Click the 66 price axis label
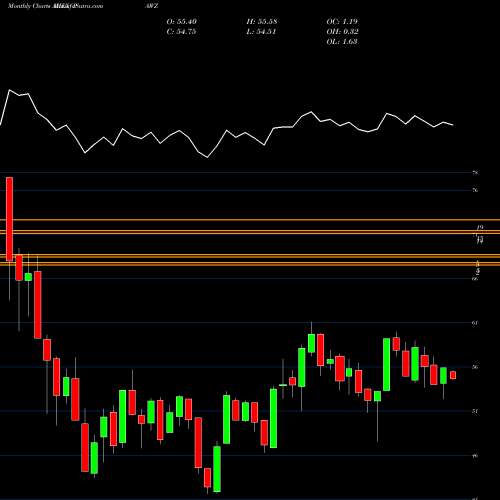 (x=475, y=279)
